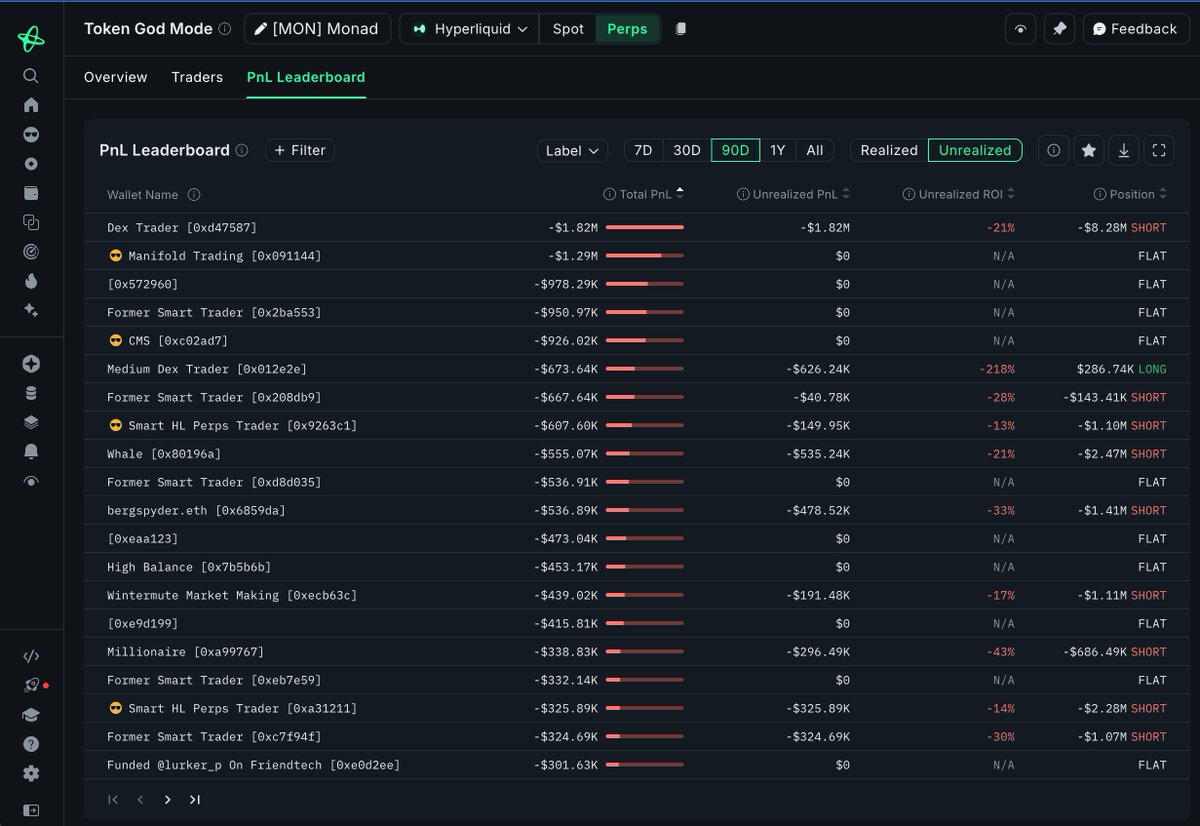
Task: Open the target icon in the sidebar
Action: 31,252
